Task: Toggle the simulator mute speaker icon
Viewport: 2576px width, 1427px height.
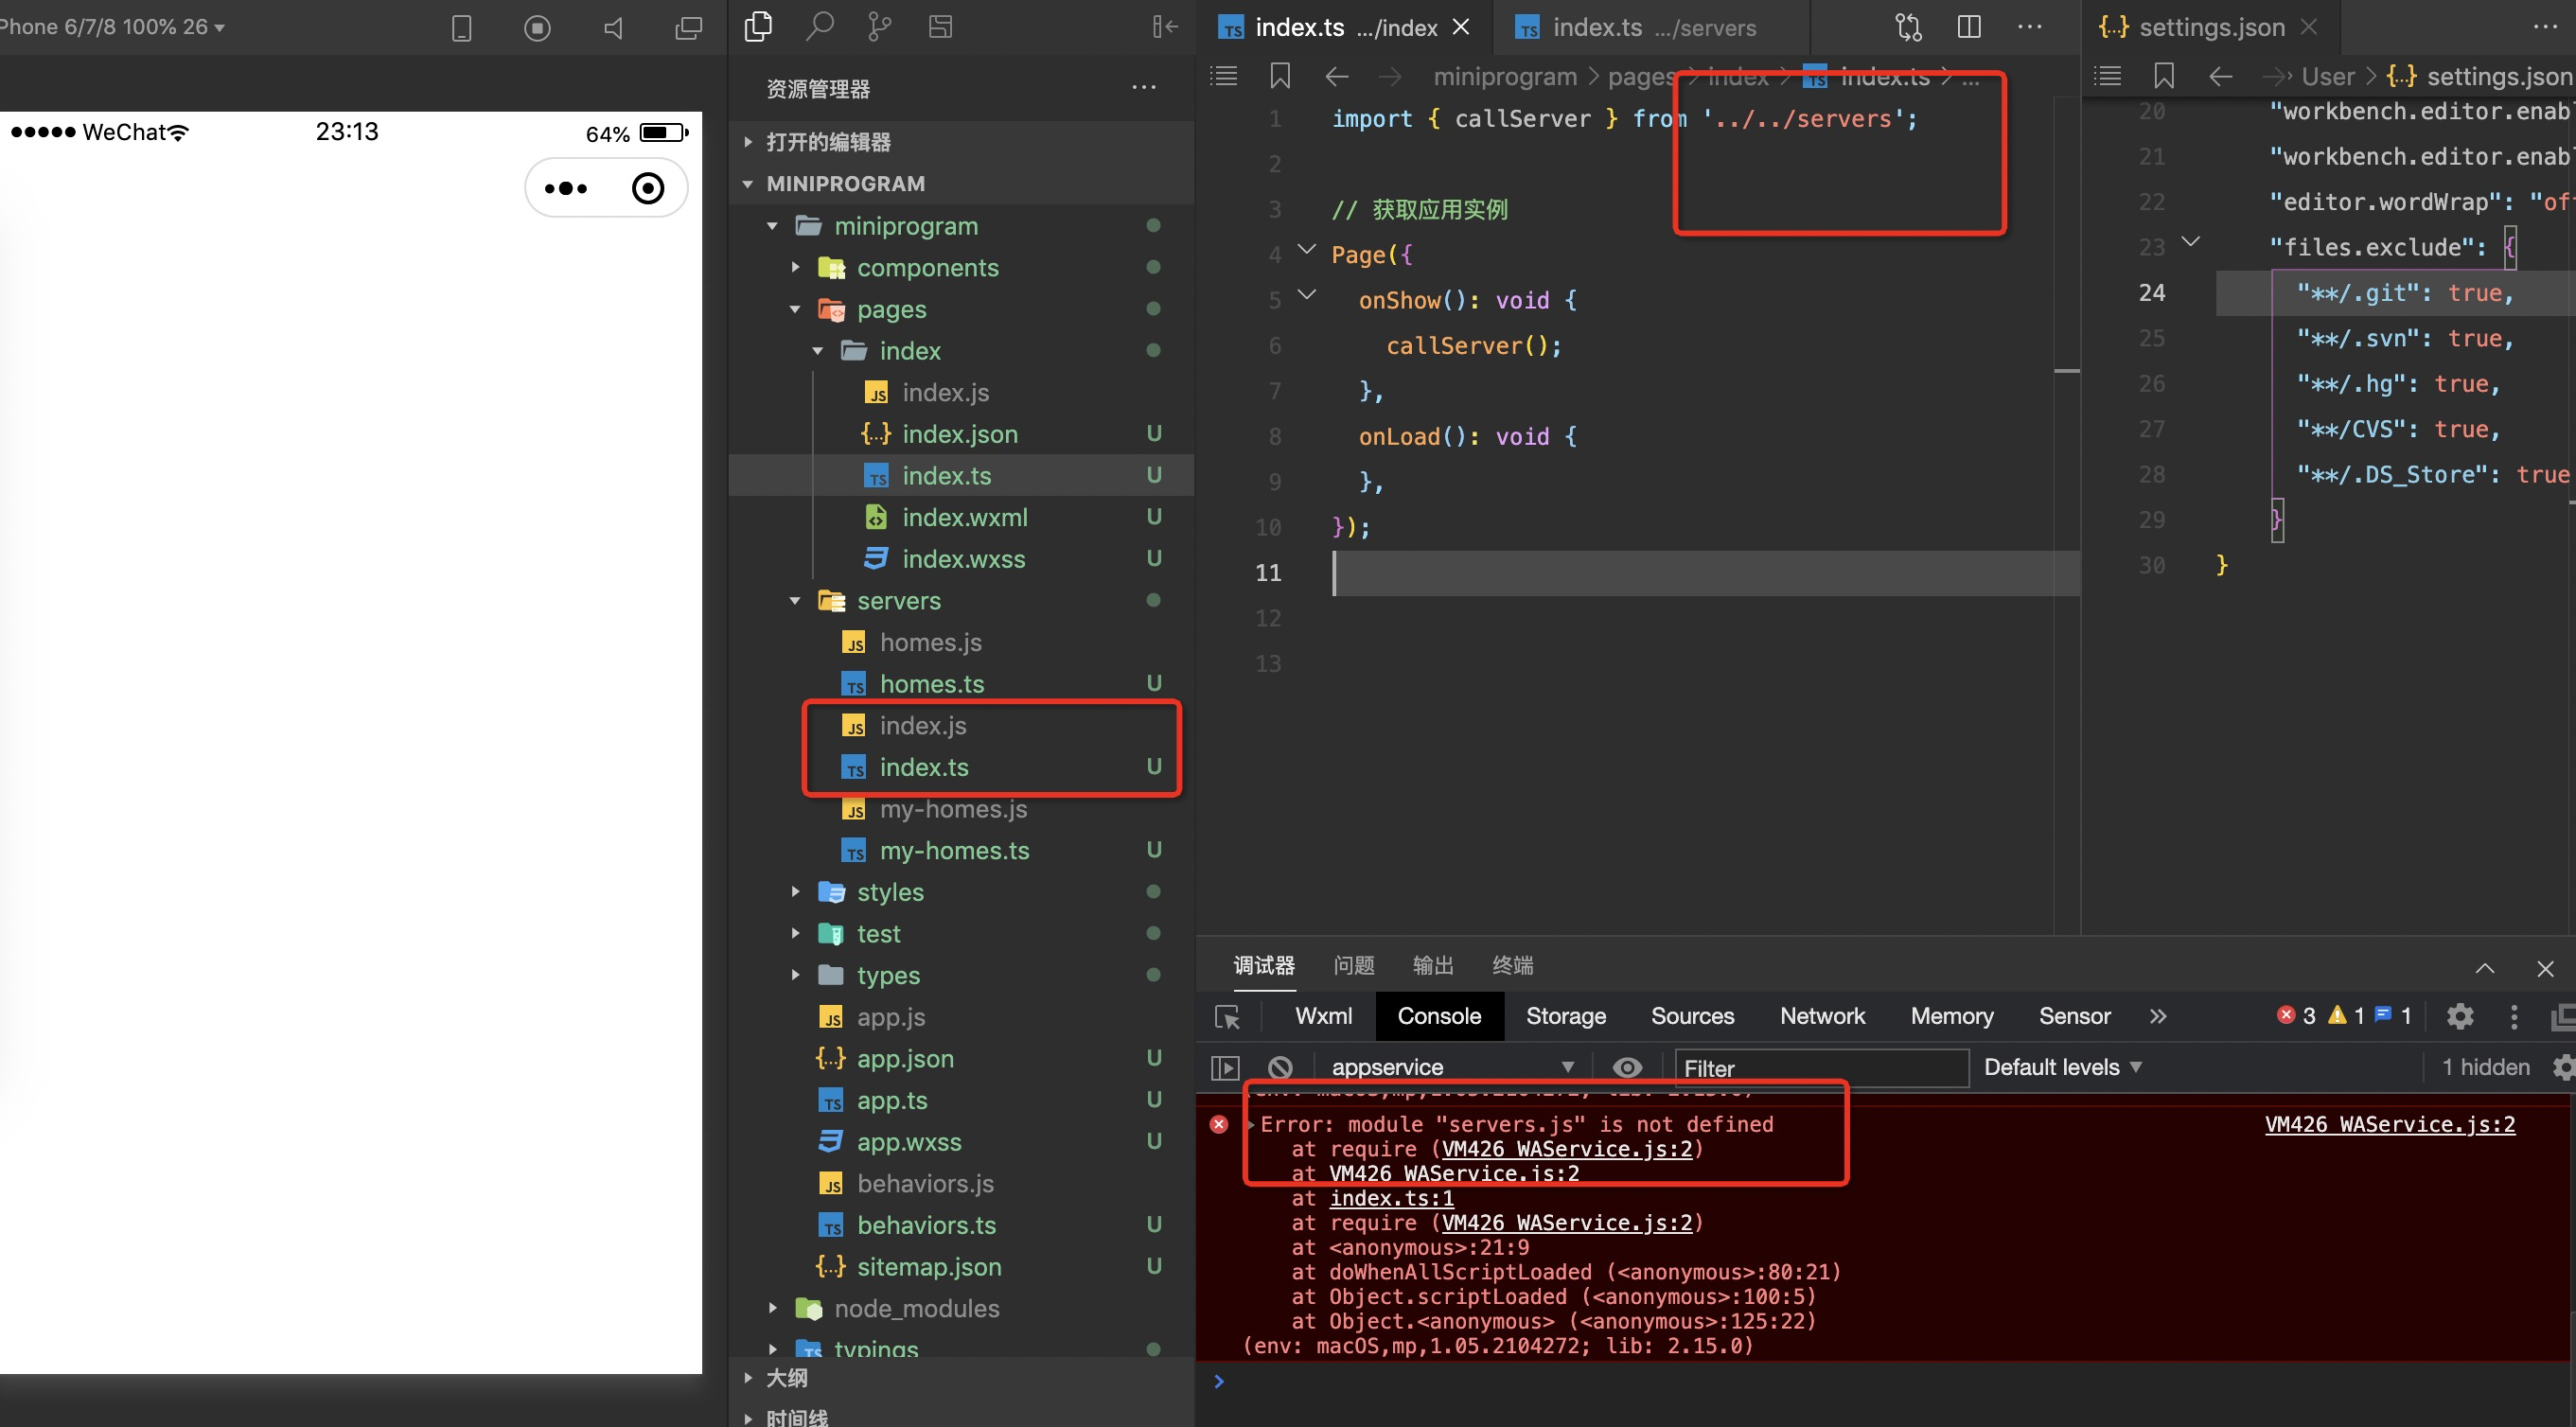Action: pos(613,28)
